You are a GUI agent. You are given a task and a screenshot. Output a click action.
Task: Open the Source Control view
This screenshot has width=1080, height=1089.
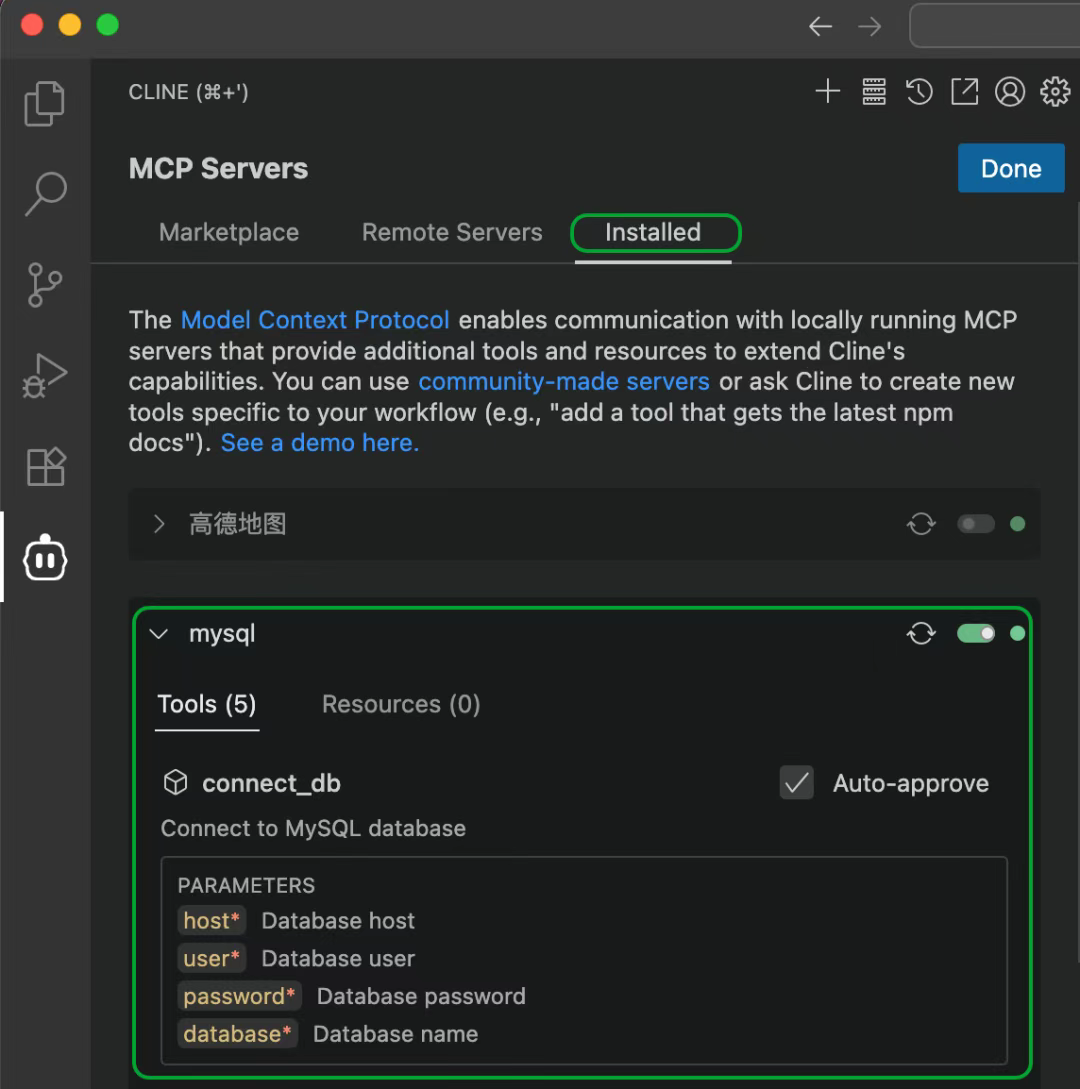pyautogui.click(x=45, y=285)
